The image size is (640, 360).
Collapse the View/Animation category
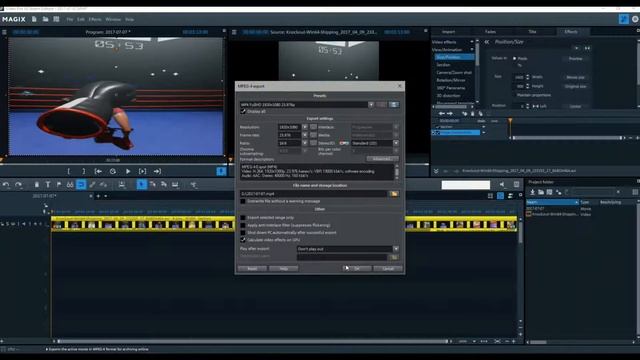pos(472,50)
